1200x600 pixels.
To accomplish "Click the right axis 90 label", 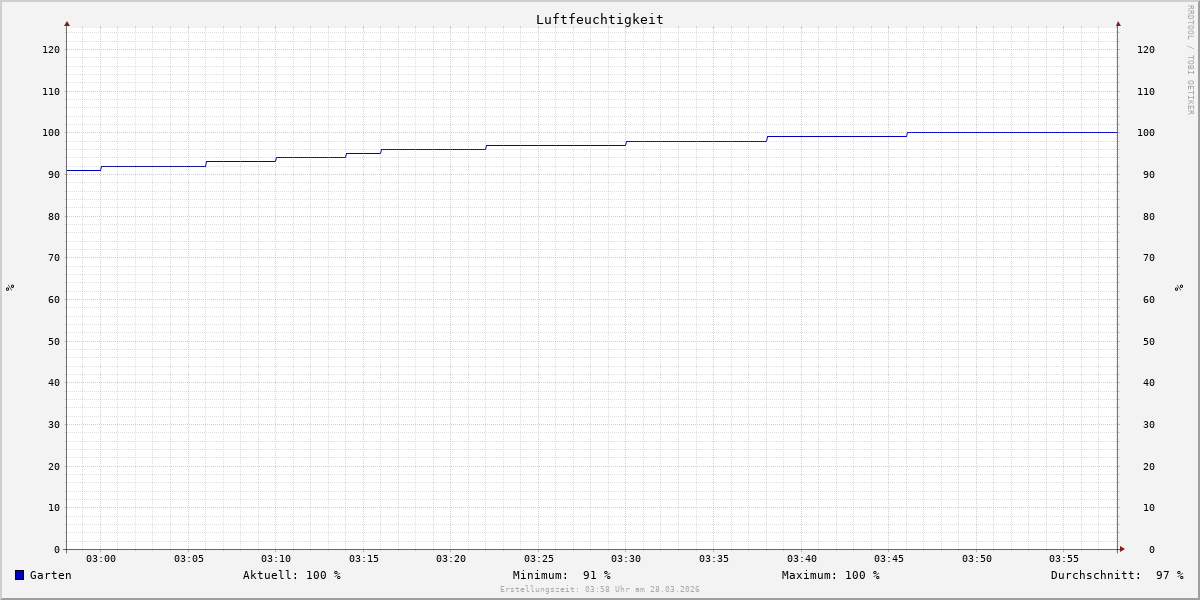I will coord(1149,174).
